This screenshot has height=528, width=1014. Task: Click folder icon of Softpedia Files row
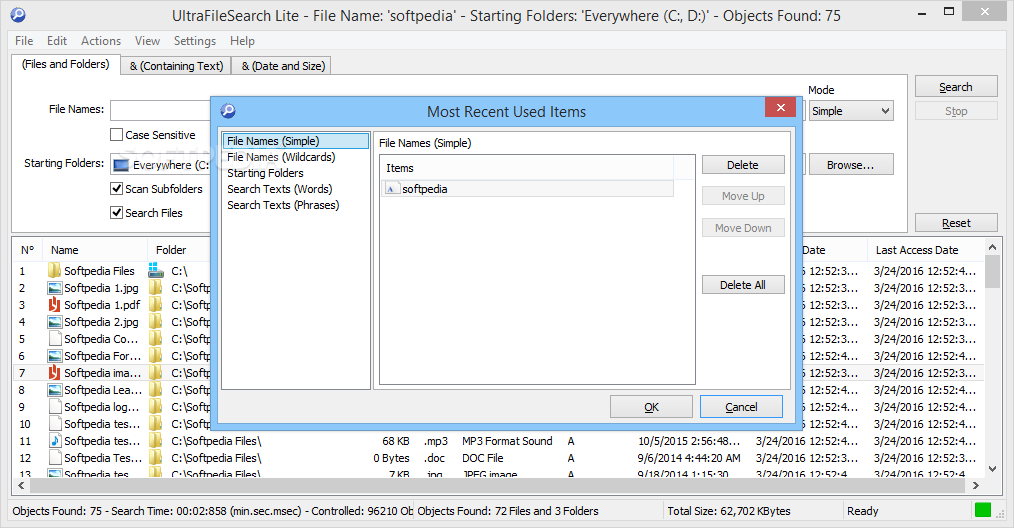pyautogui.click(x=54, y=270)
